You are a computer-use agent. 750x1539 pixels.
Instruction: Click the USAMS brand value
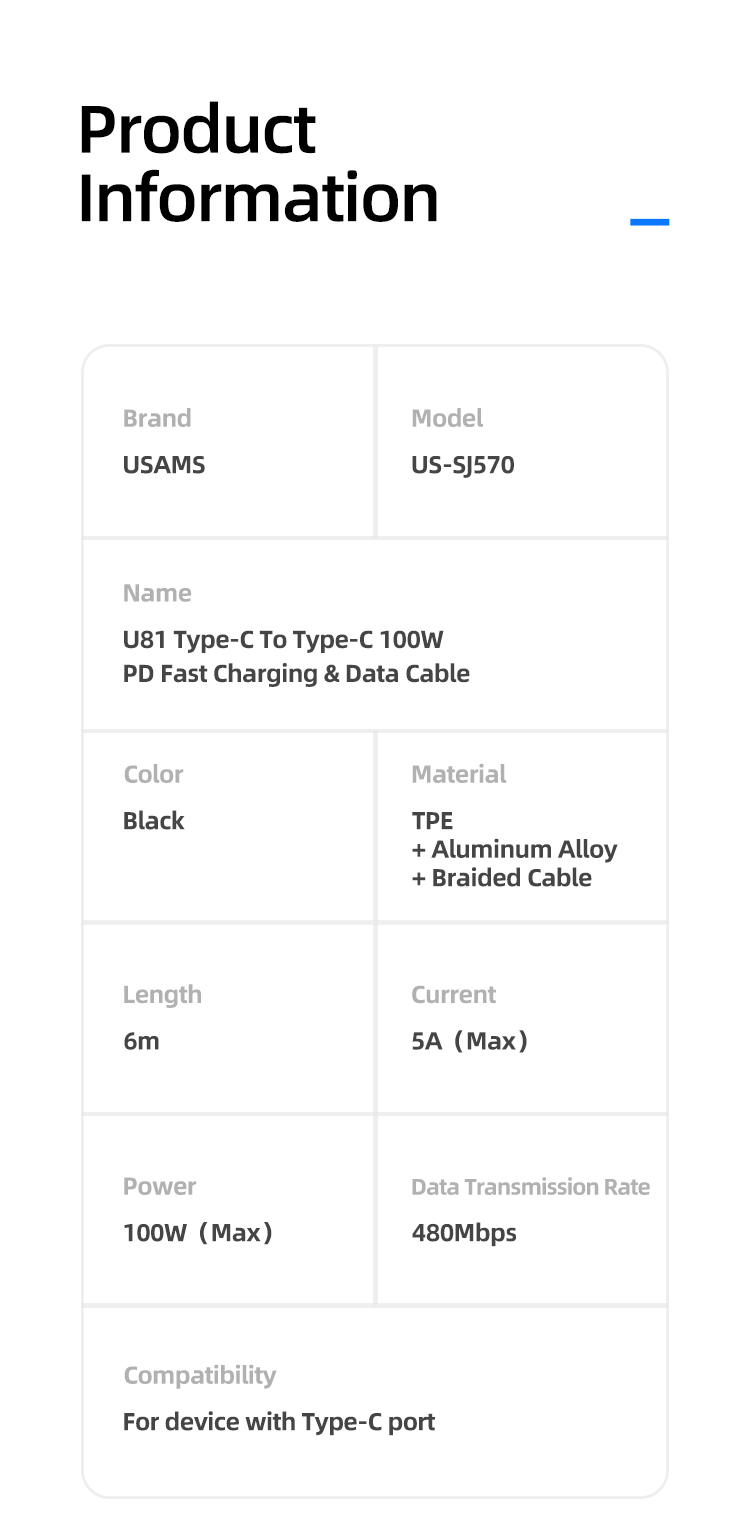[164, 465]
